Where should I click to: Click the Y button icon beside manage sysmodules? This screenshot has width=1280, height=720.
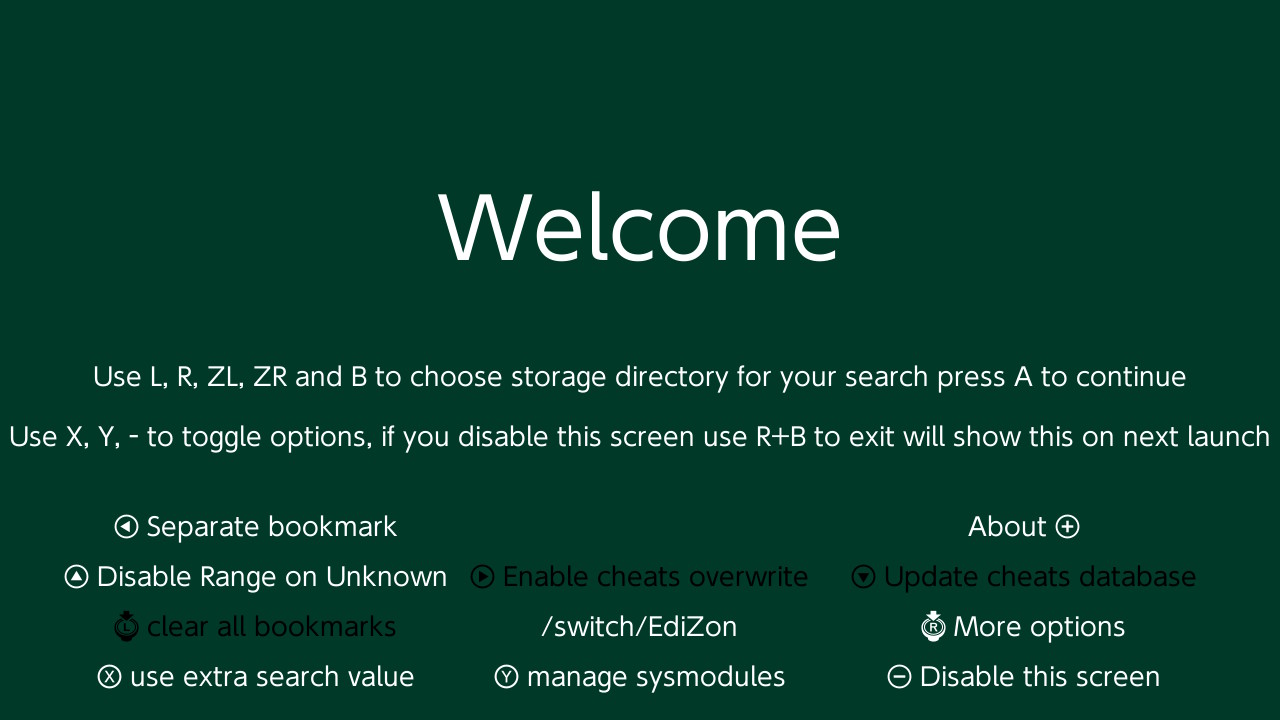506,677
